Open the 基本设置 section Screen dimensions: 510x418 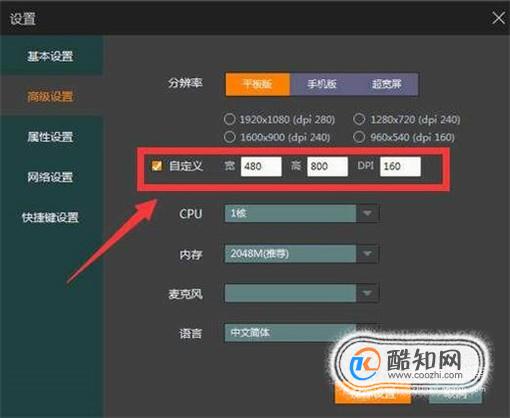coord(51,56)
